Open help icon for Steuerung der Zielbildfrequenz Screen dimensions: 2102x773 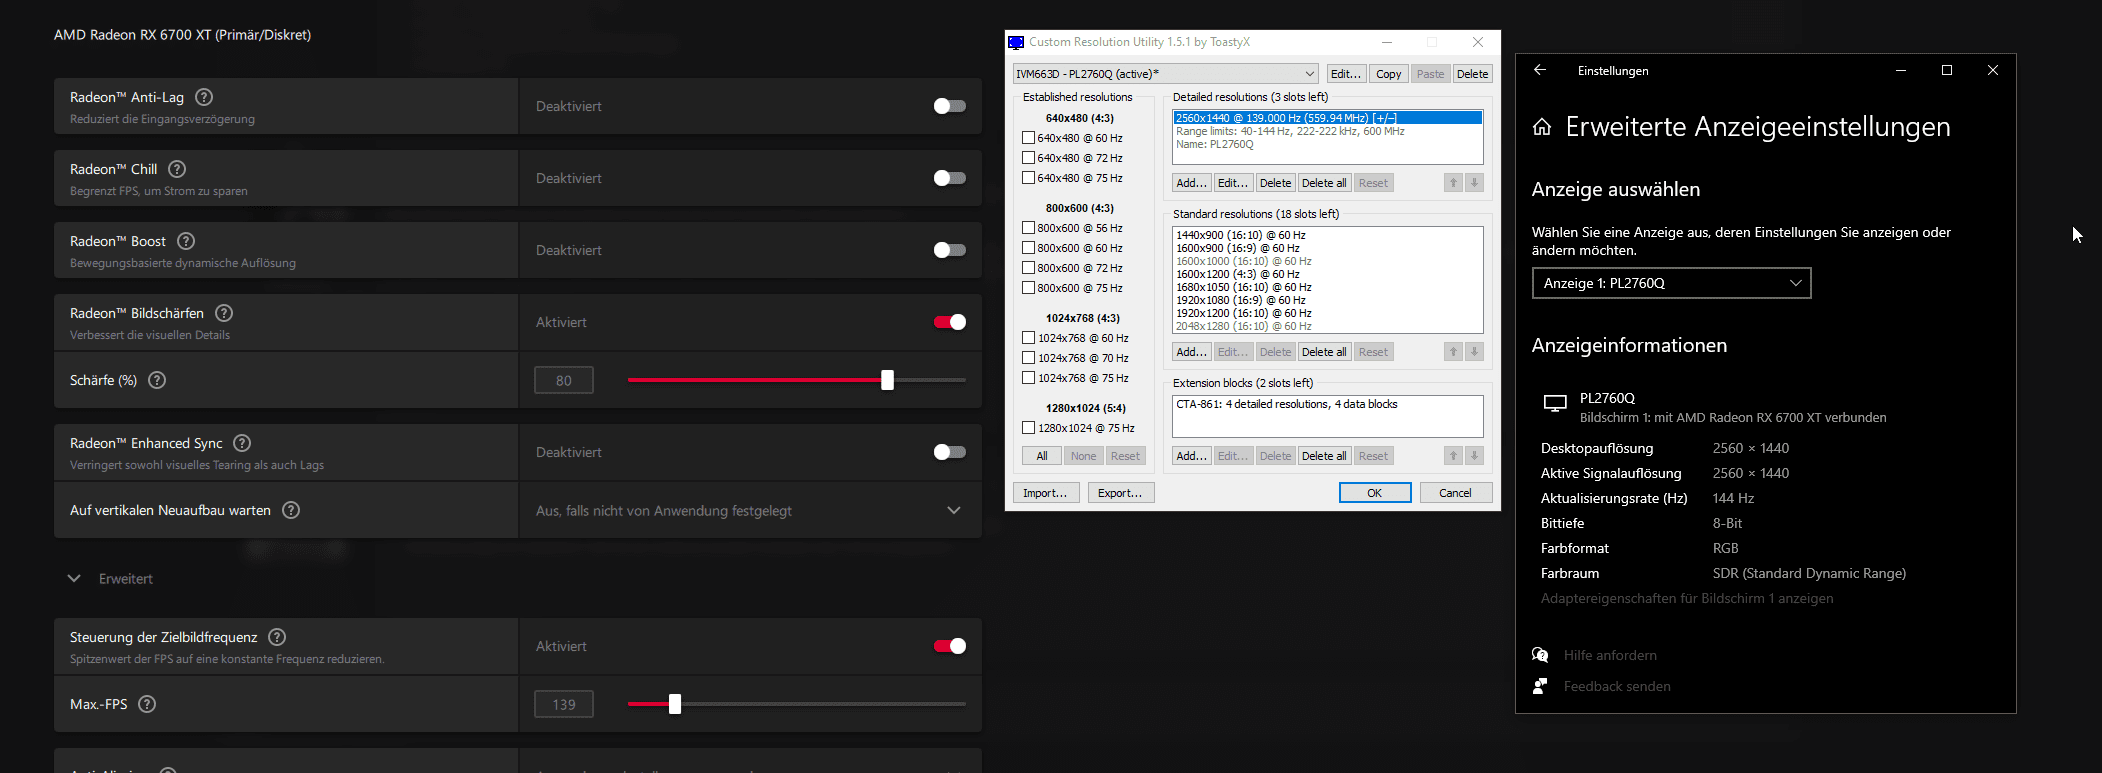(x=278, y=637)
